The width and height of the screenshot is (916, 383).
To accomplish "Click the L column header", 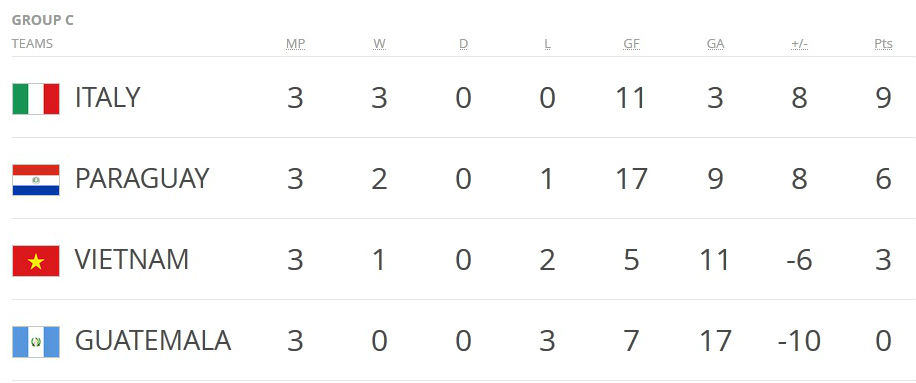I will point(547,44).
